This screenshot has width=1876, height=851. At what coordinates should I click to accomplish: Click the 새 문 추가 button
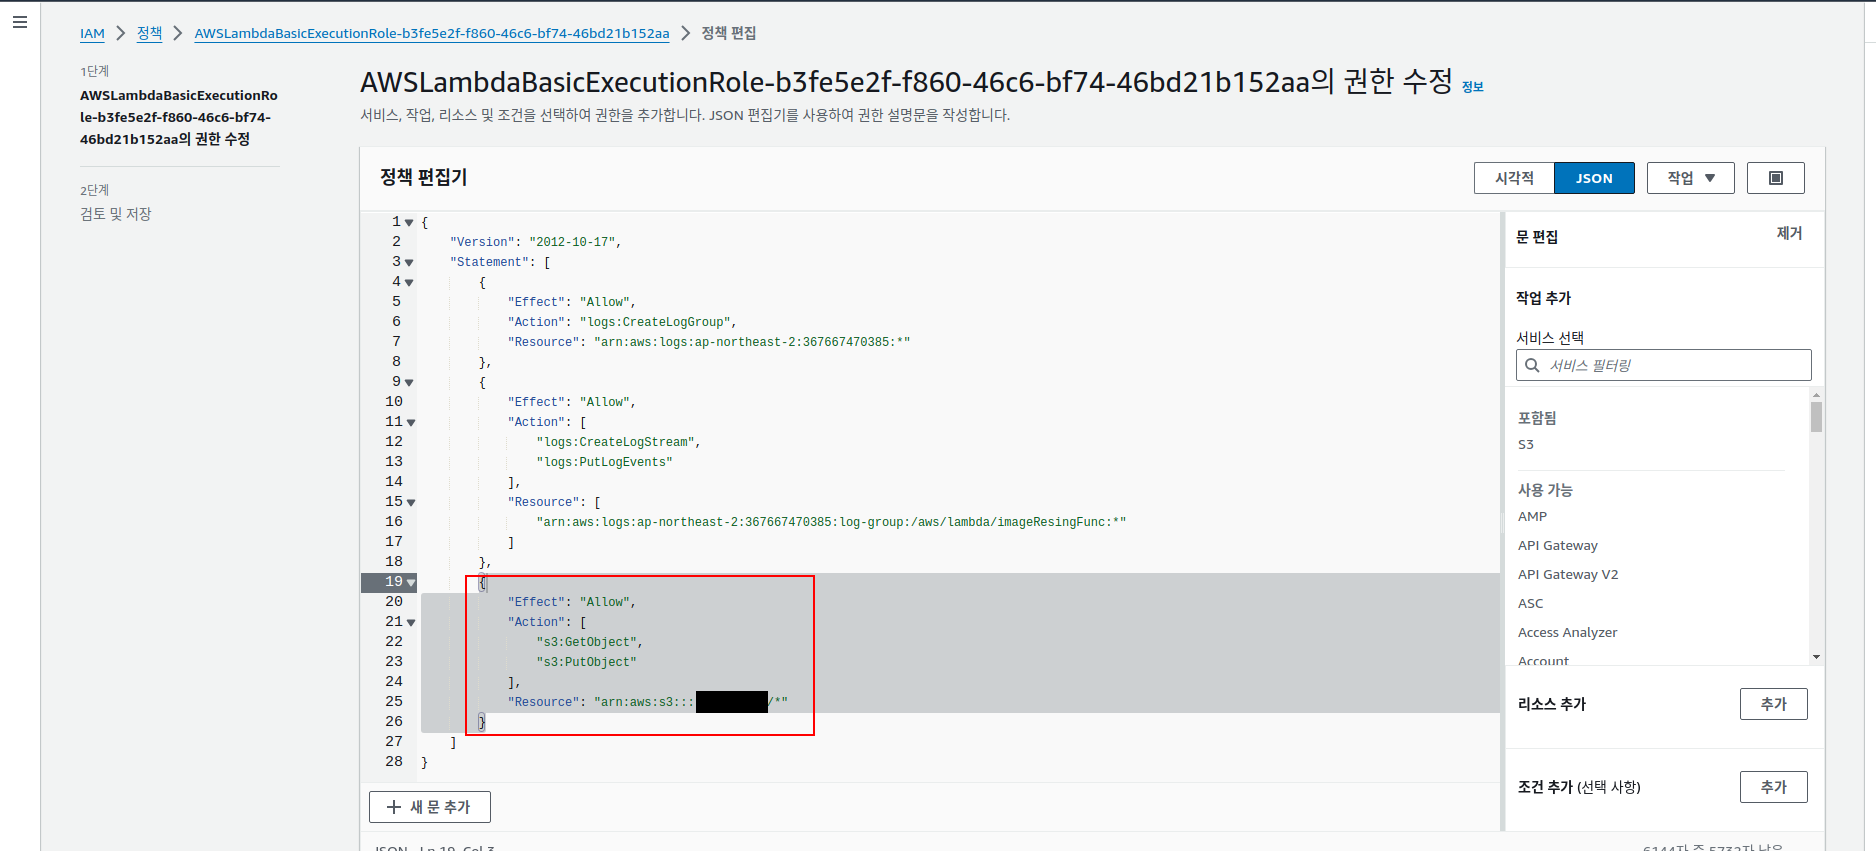(430, 807)
